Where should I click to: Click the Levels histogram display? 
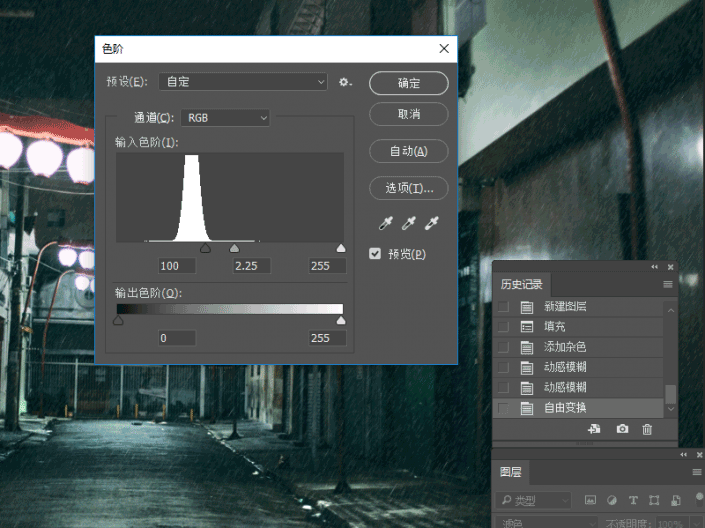(230, 197)
